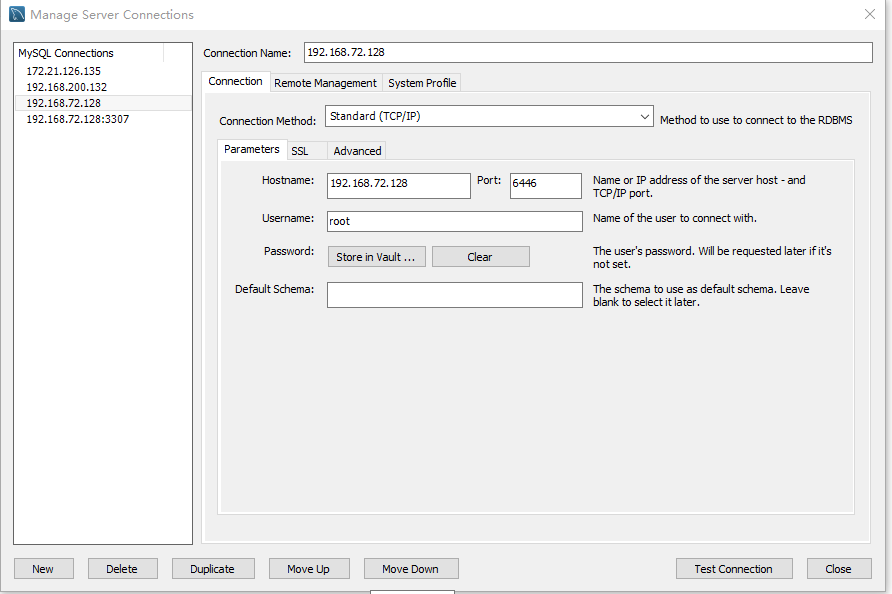The image size is (892, 594).
Task: Duplicate the selected connection
Action: pos(213,569)
